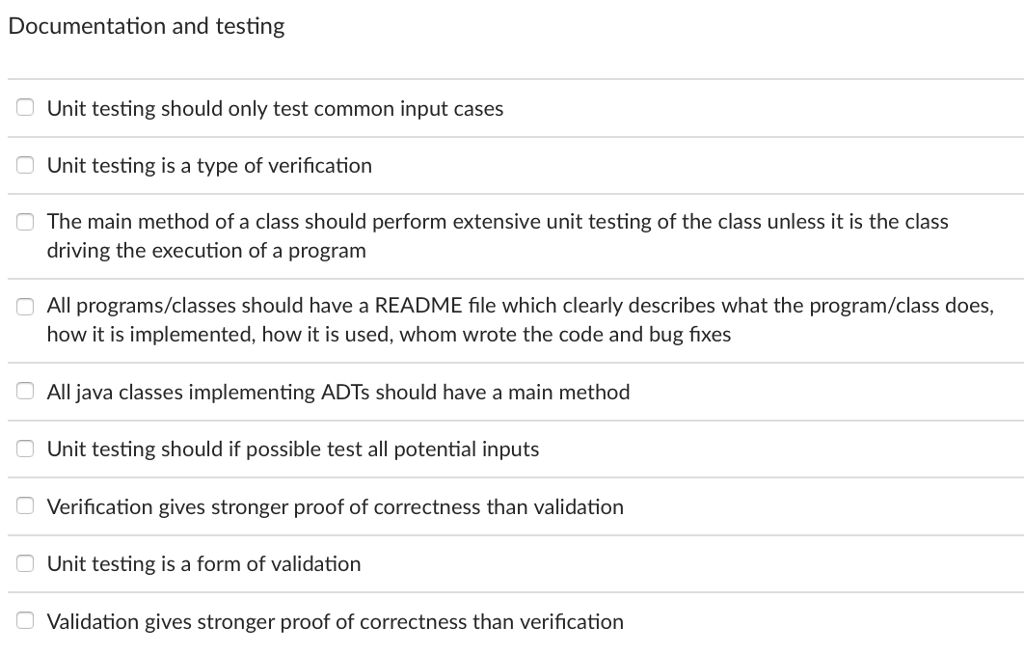Screen dimensions: 1024x654
Task: Click the text 'Unit testing is a type of verification'
Action: point(209,165)
